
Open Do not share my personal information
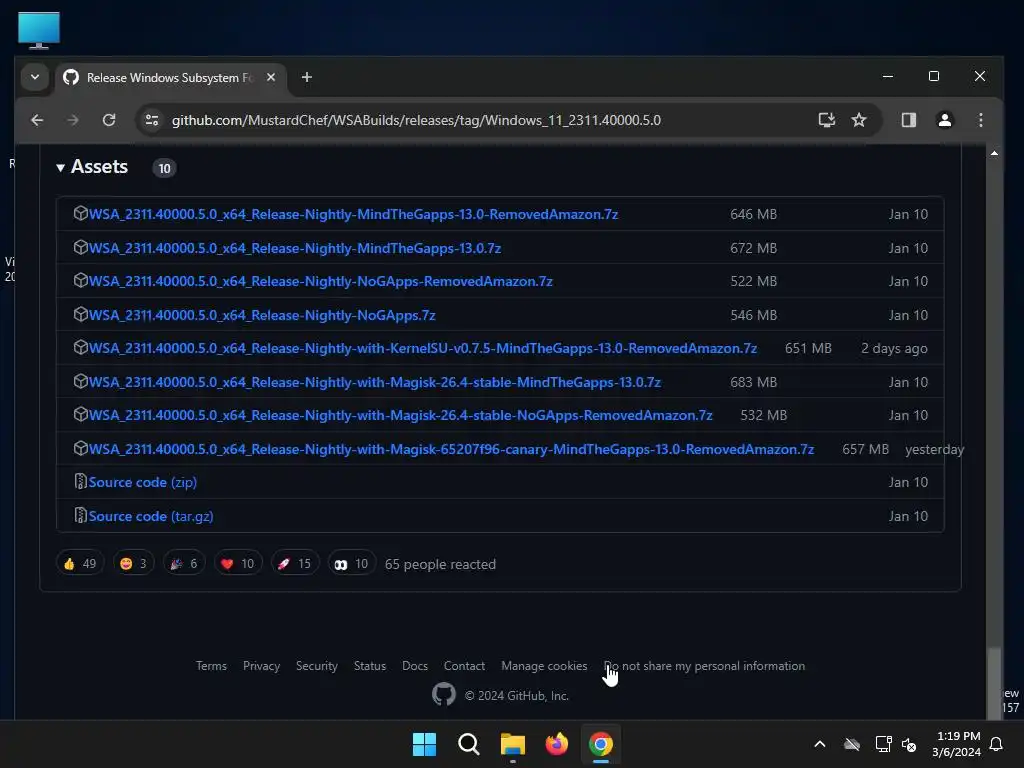704,666
